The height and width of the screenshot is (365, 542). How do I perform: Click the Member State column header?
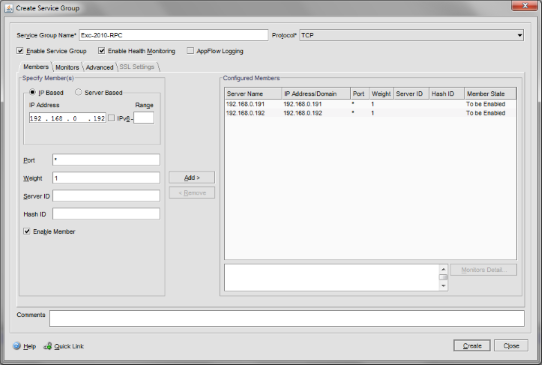coord(490,94)
